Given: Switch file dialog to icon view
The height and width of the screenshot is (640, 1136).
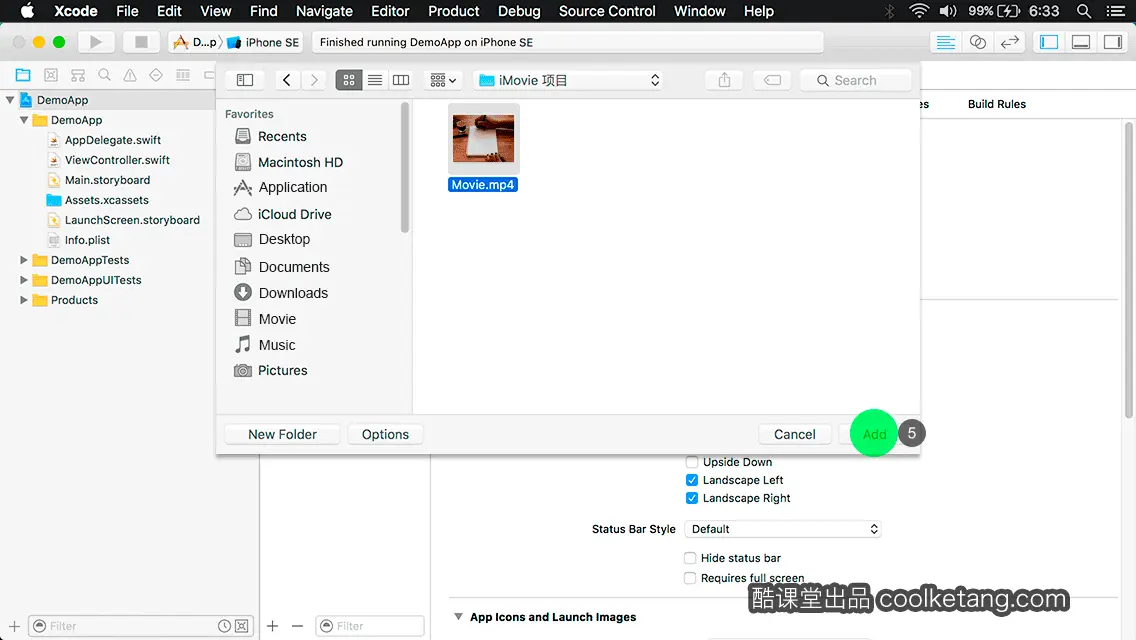Looking at the screenshot, I should pos(348,80).
